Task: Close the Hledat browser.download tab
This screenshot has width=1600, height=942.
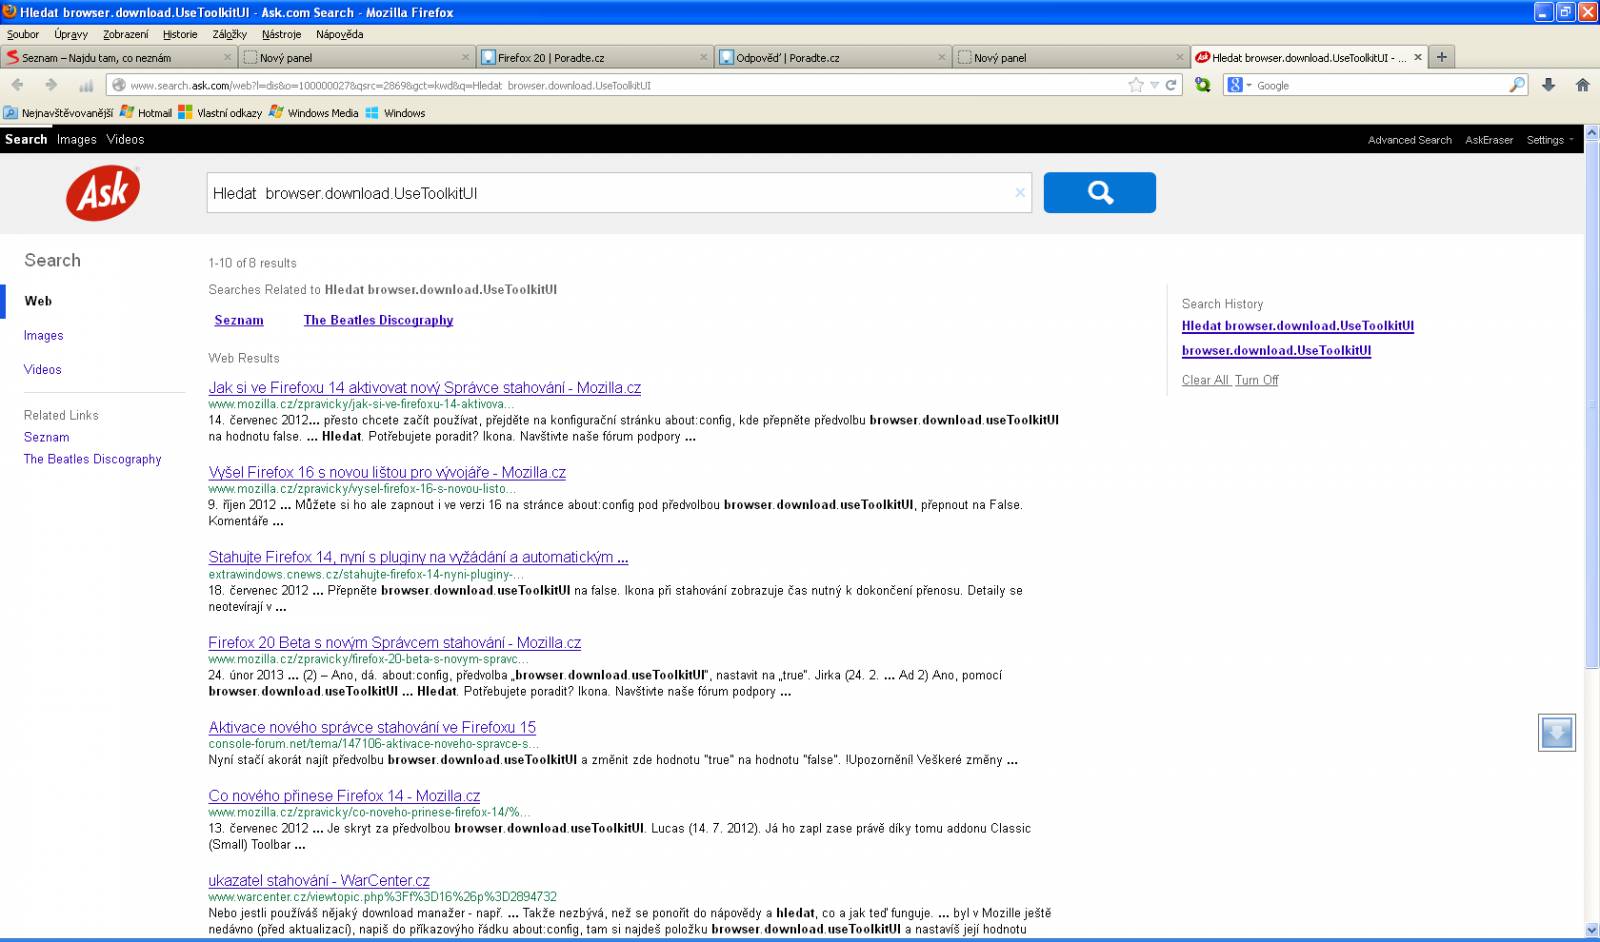Action: coord(1418,58)
